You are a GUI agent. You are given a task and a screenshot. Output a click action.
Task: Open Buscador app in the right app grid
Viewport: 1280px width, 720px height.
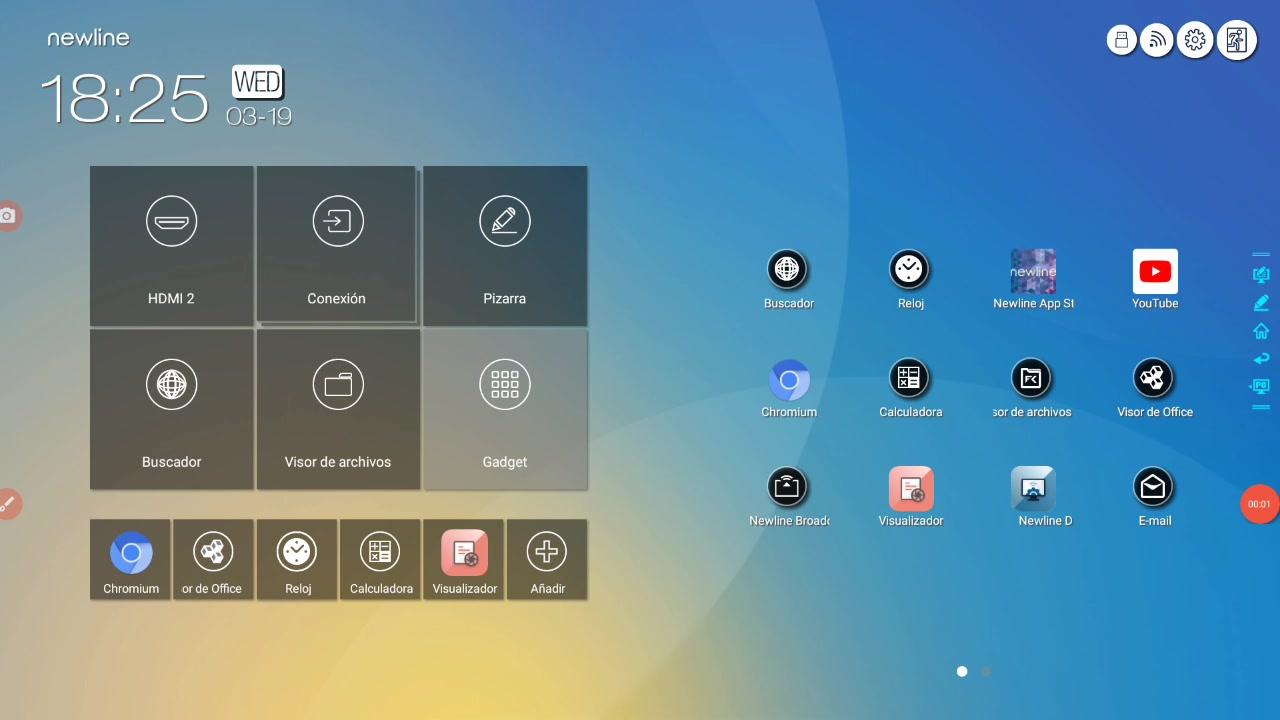(788, 279)
